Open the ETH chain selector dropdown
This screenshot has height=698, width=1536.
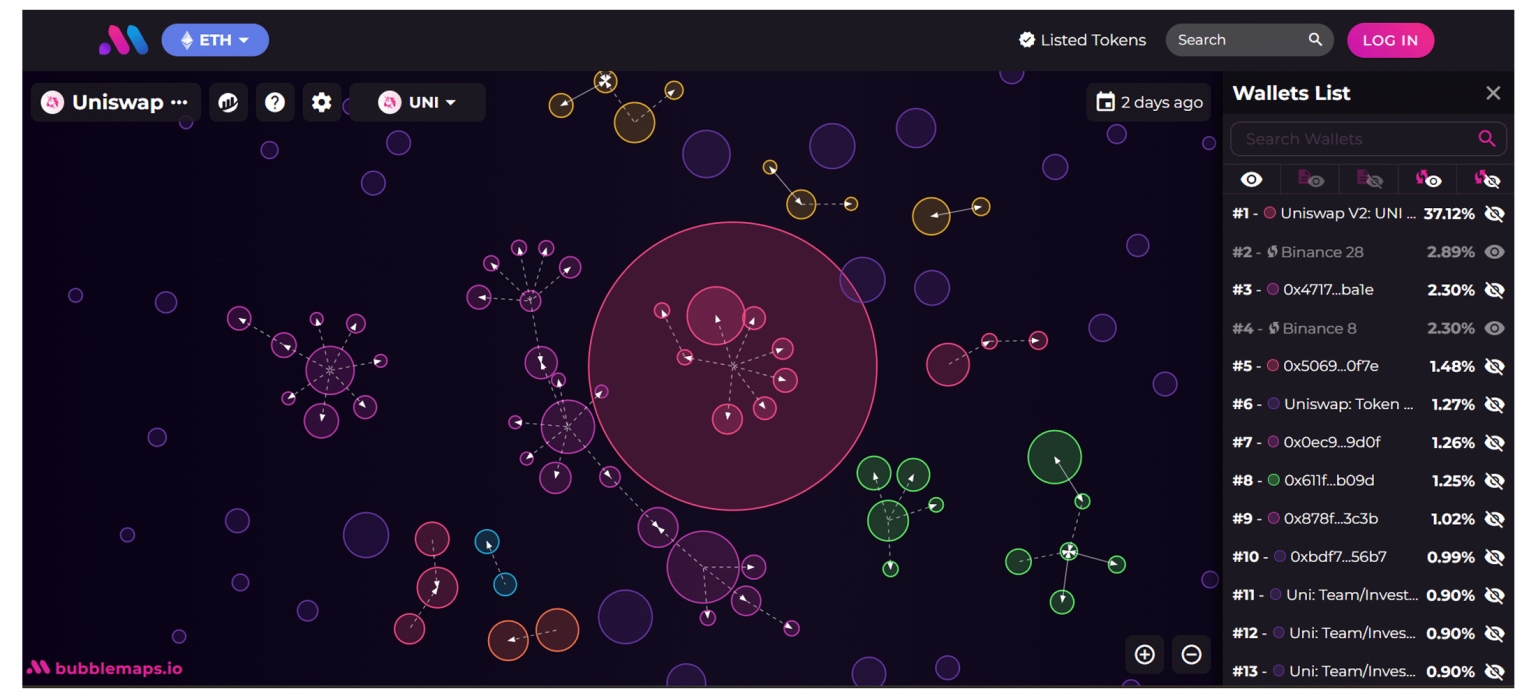coord(215,40)
